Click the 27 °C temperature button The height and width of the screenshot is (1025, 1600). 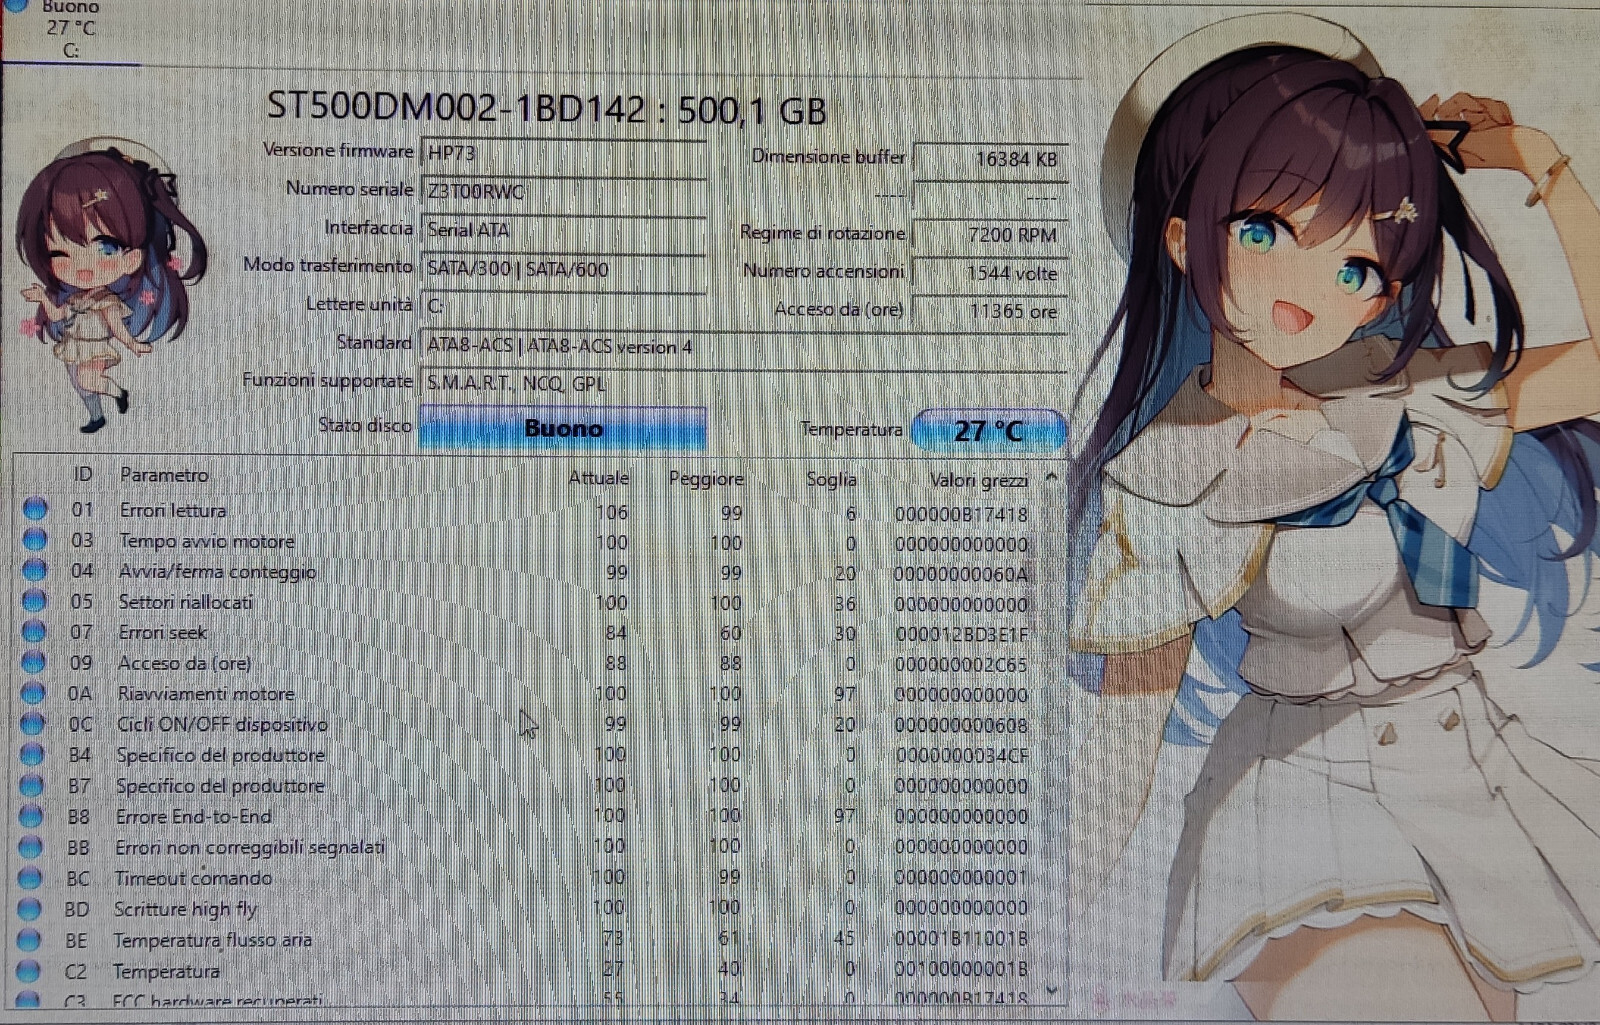click(x=988, y=431)
